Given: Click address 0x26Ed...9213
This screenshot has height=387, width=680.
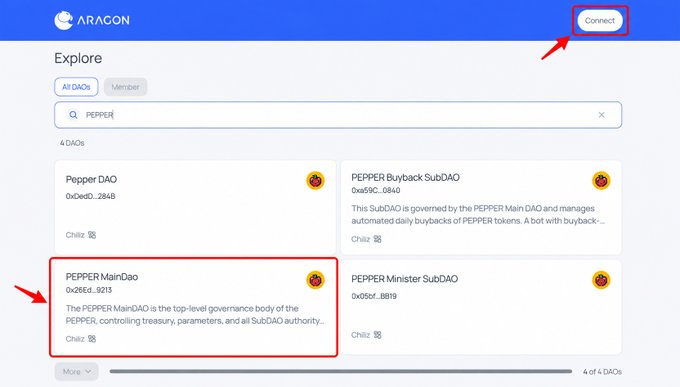Looking at the screenshot, I should pos(88,290).
